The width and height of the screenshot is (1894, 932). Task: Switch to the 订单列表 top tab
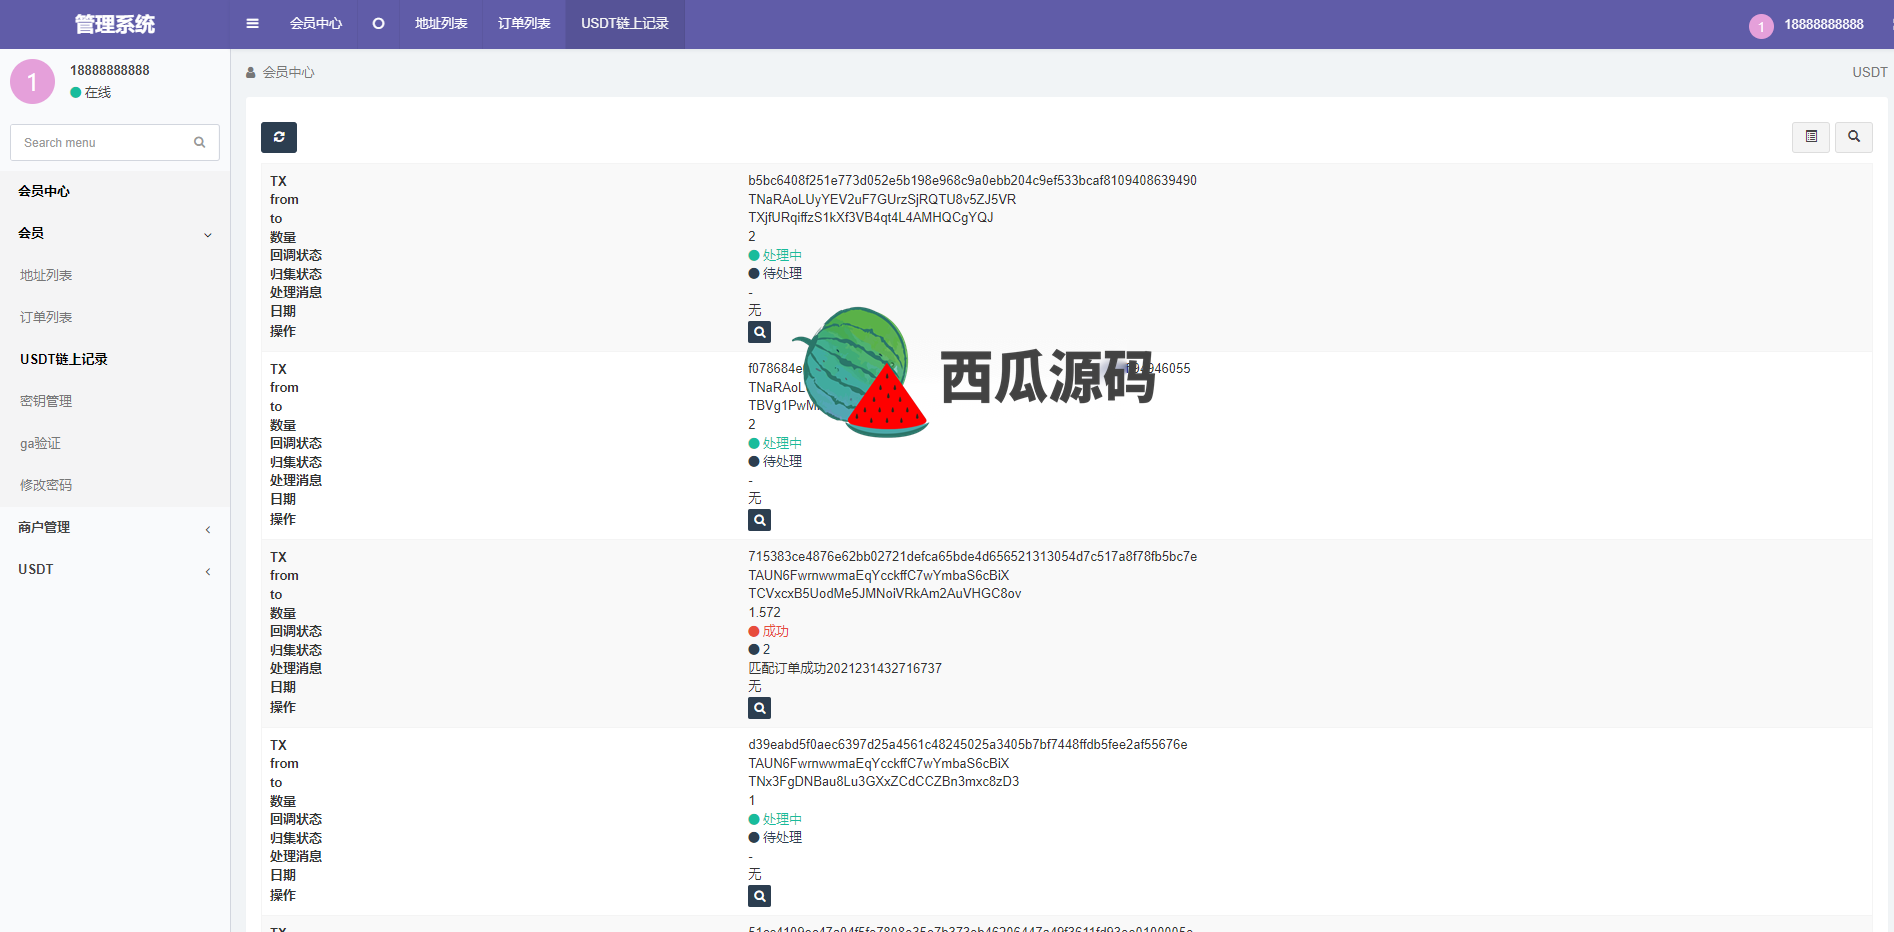[524, 24]
